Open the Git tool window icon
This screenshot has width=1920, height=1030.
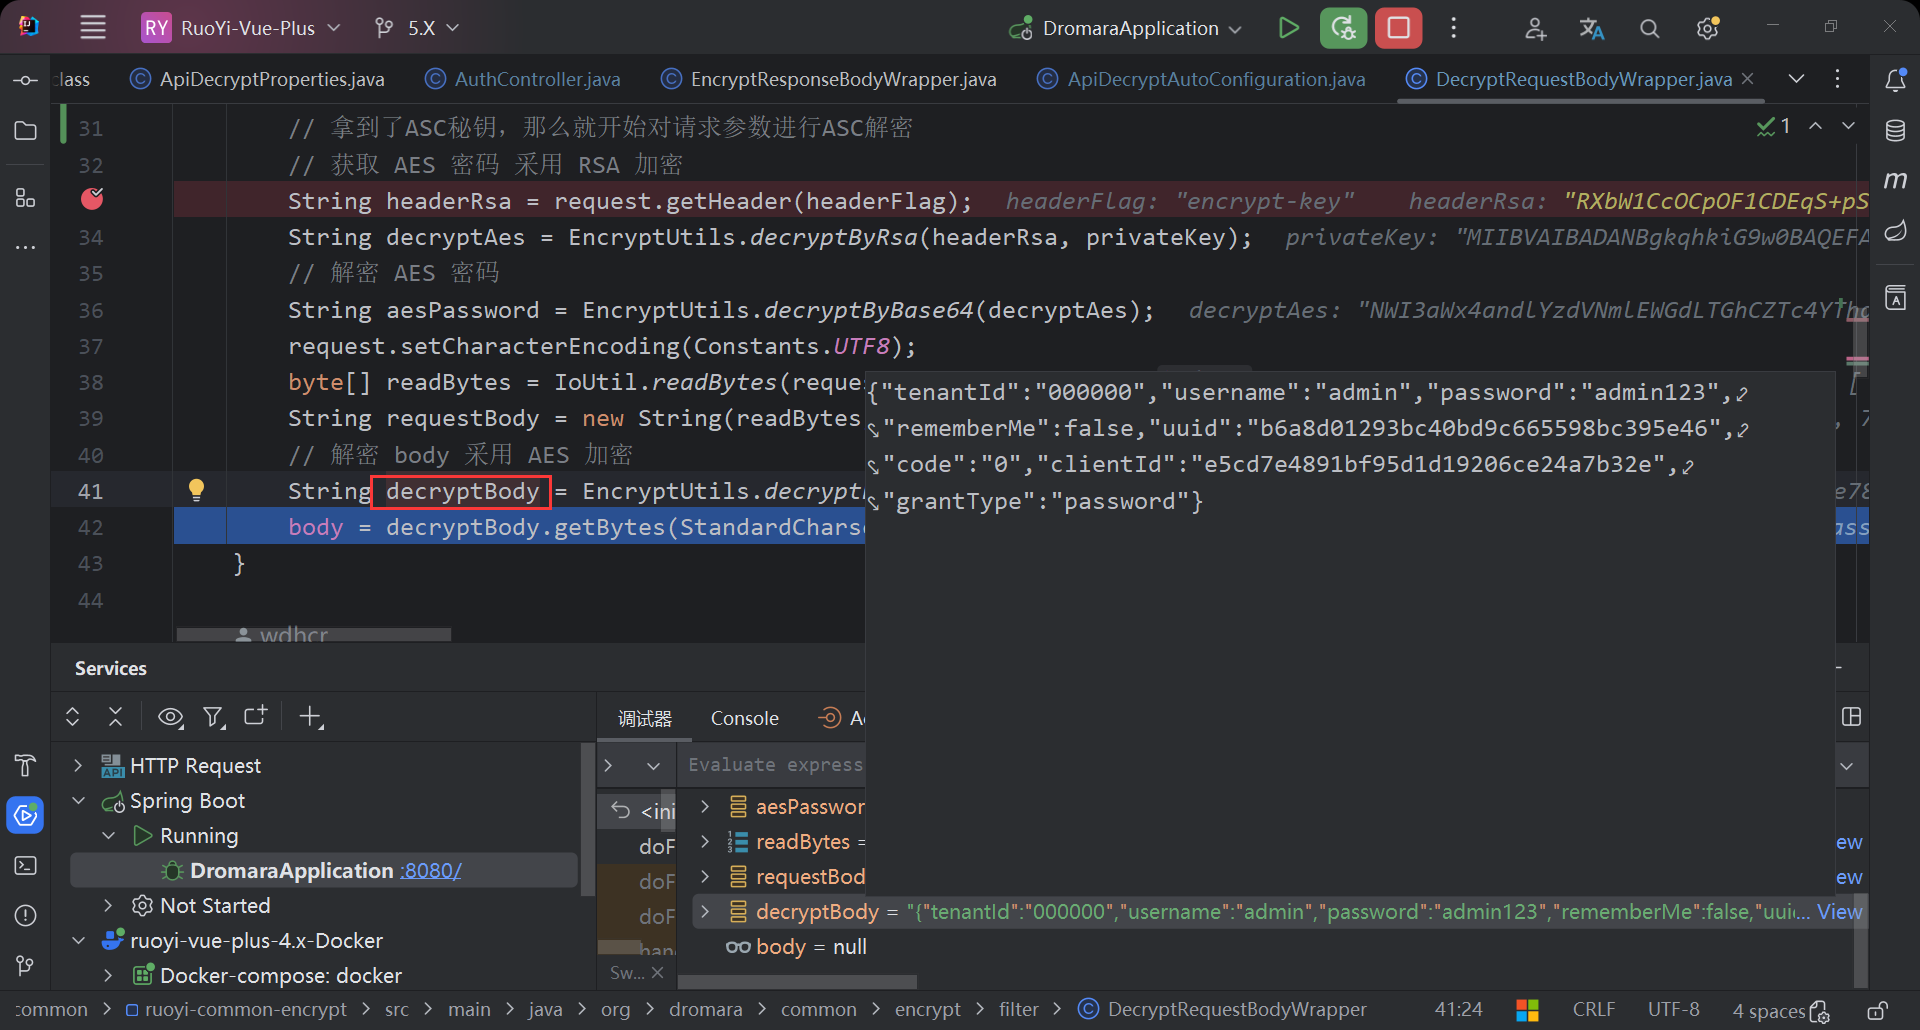click(25, 965)
